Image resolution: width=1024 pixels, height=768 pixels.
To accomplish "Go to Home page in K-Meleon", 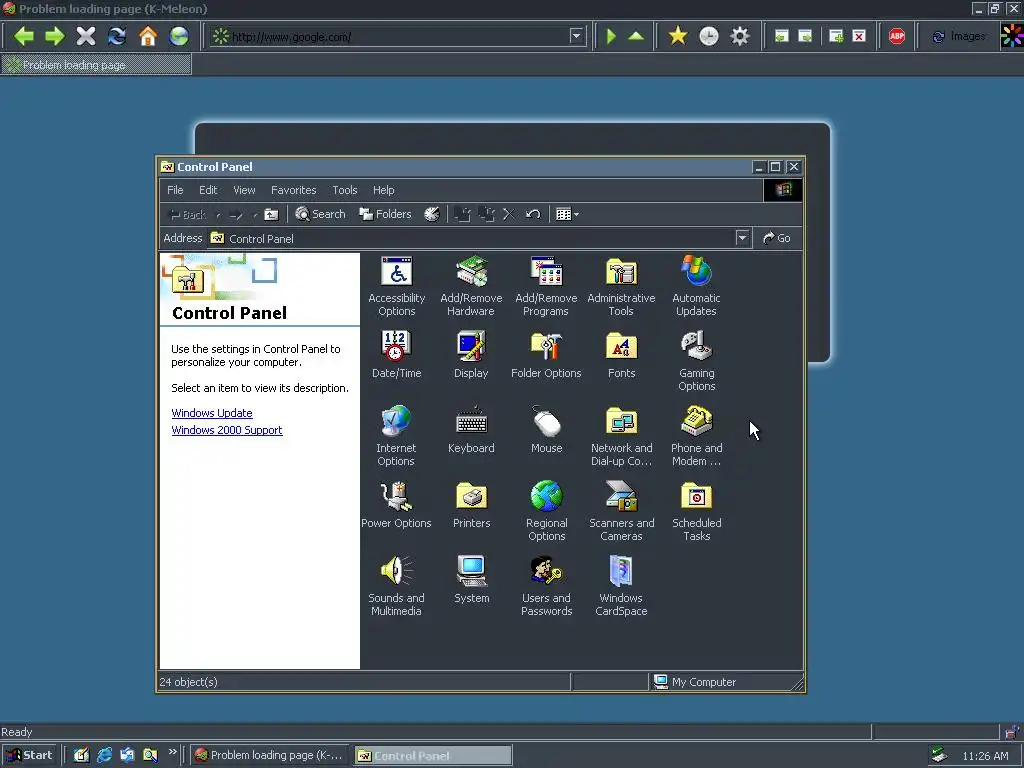I will coord(148,36).
